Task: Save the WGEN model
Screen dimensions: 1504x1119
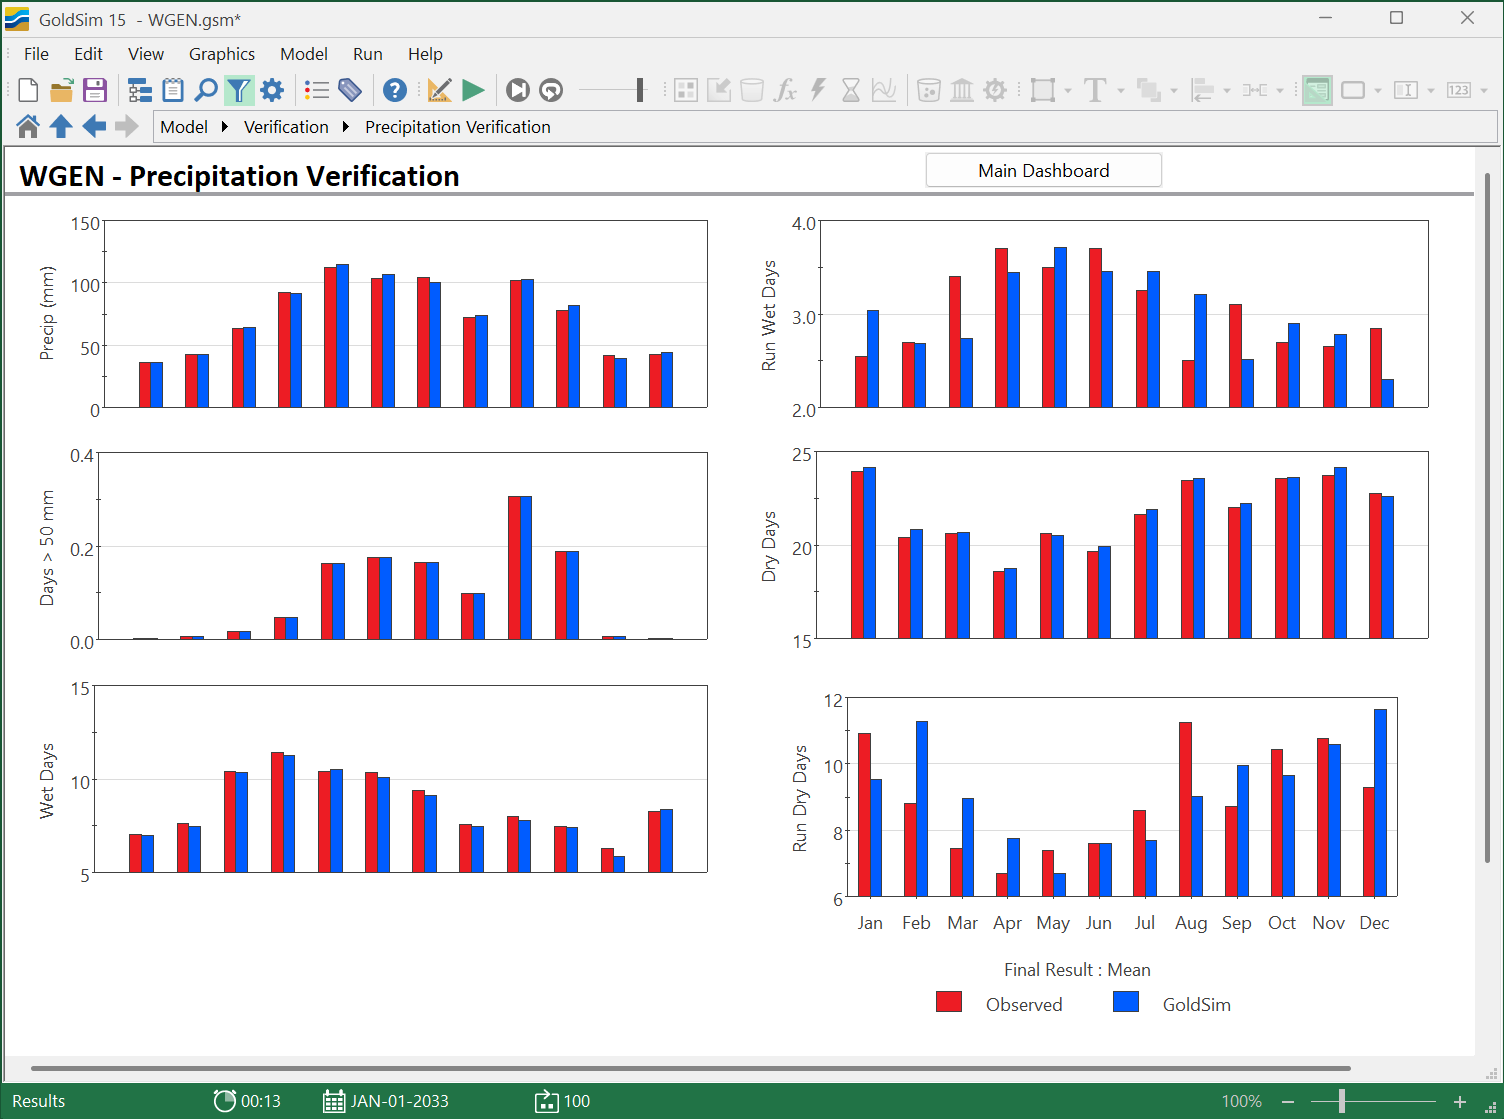Action: (95, 90)
